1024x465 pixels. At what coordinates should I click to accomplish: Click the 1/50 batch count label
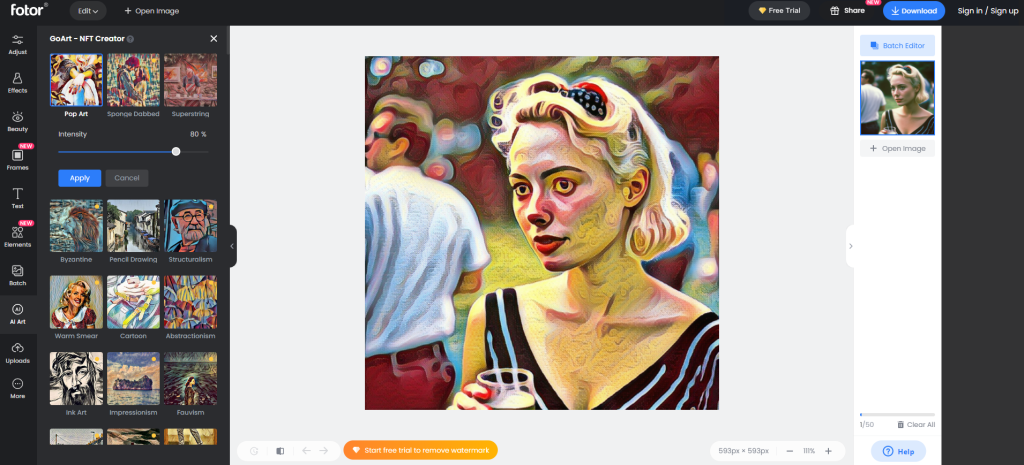click(x=867, y=425)
